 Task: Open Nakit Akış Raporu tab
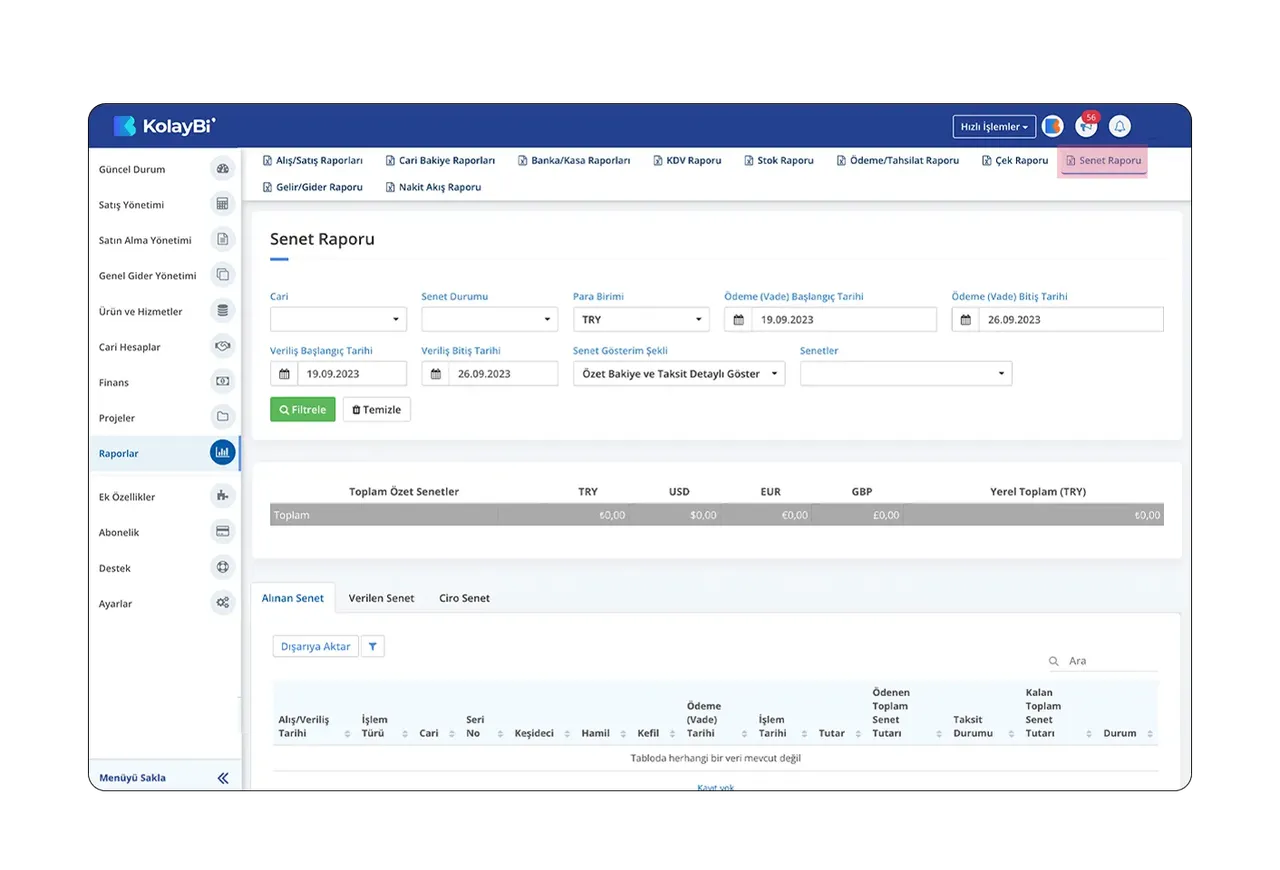[x=433, y=187]
